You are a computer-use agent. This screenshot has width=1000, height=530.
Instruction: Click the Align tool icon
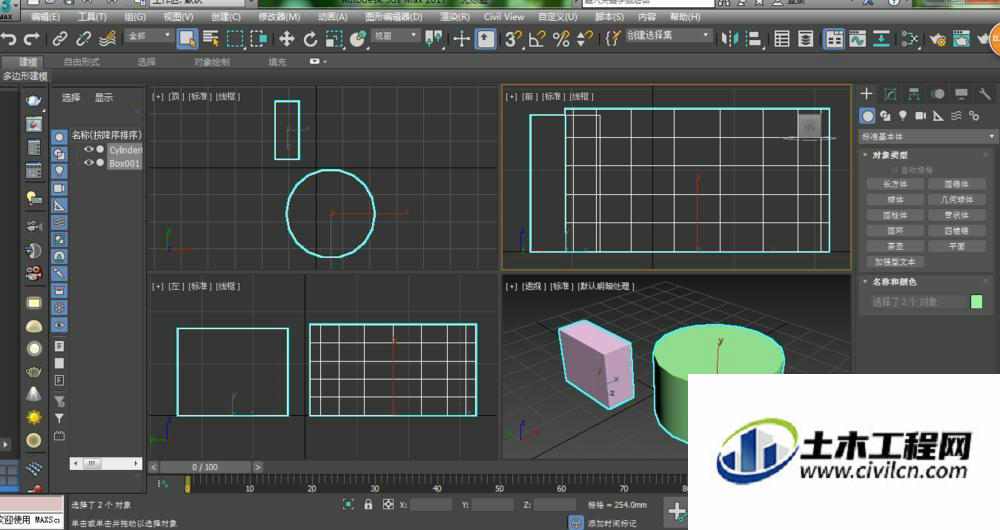tap(753, 39)
